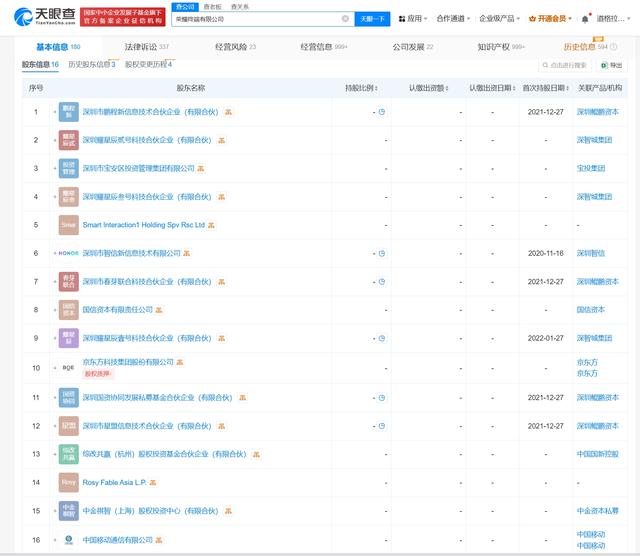
Task: Clear the search box with the X icon
Action: tap(345, 18)
